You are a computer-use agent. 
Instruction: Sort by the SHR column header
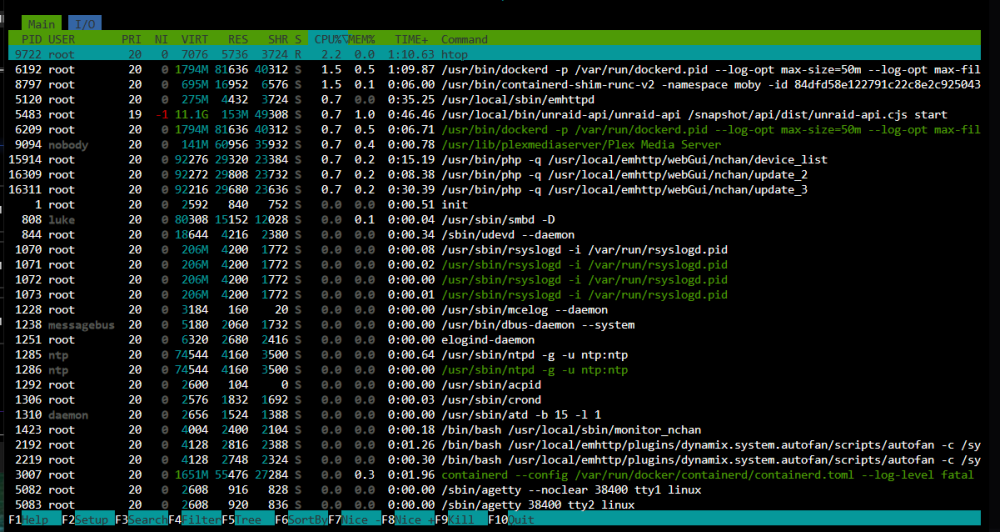pos(279,40)
